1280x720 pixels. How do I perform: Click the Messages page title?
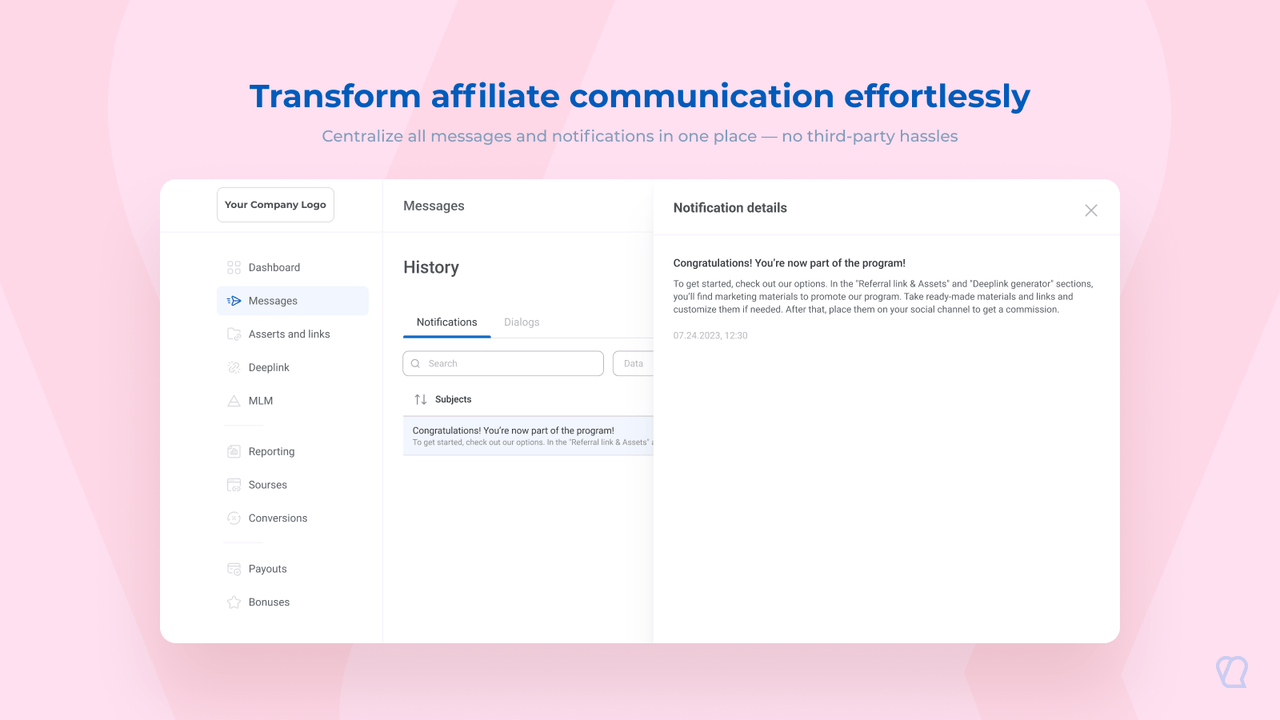(x=434, y=206)
